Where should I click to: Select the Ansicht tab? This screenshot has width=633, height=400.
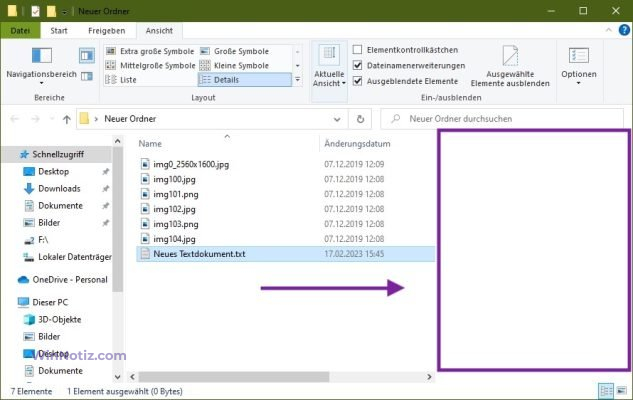pos(159,31)
